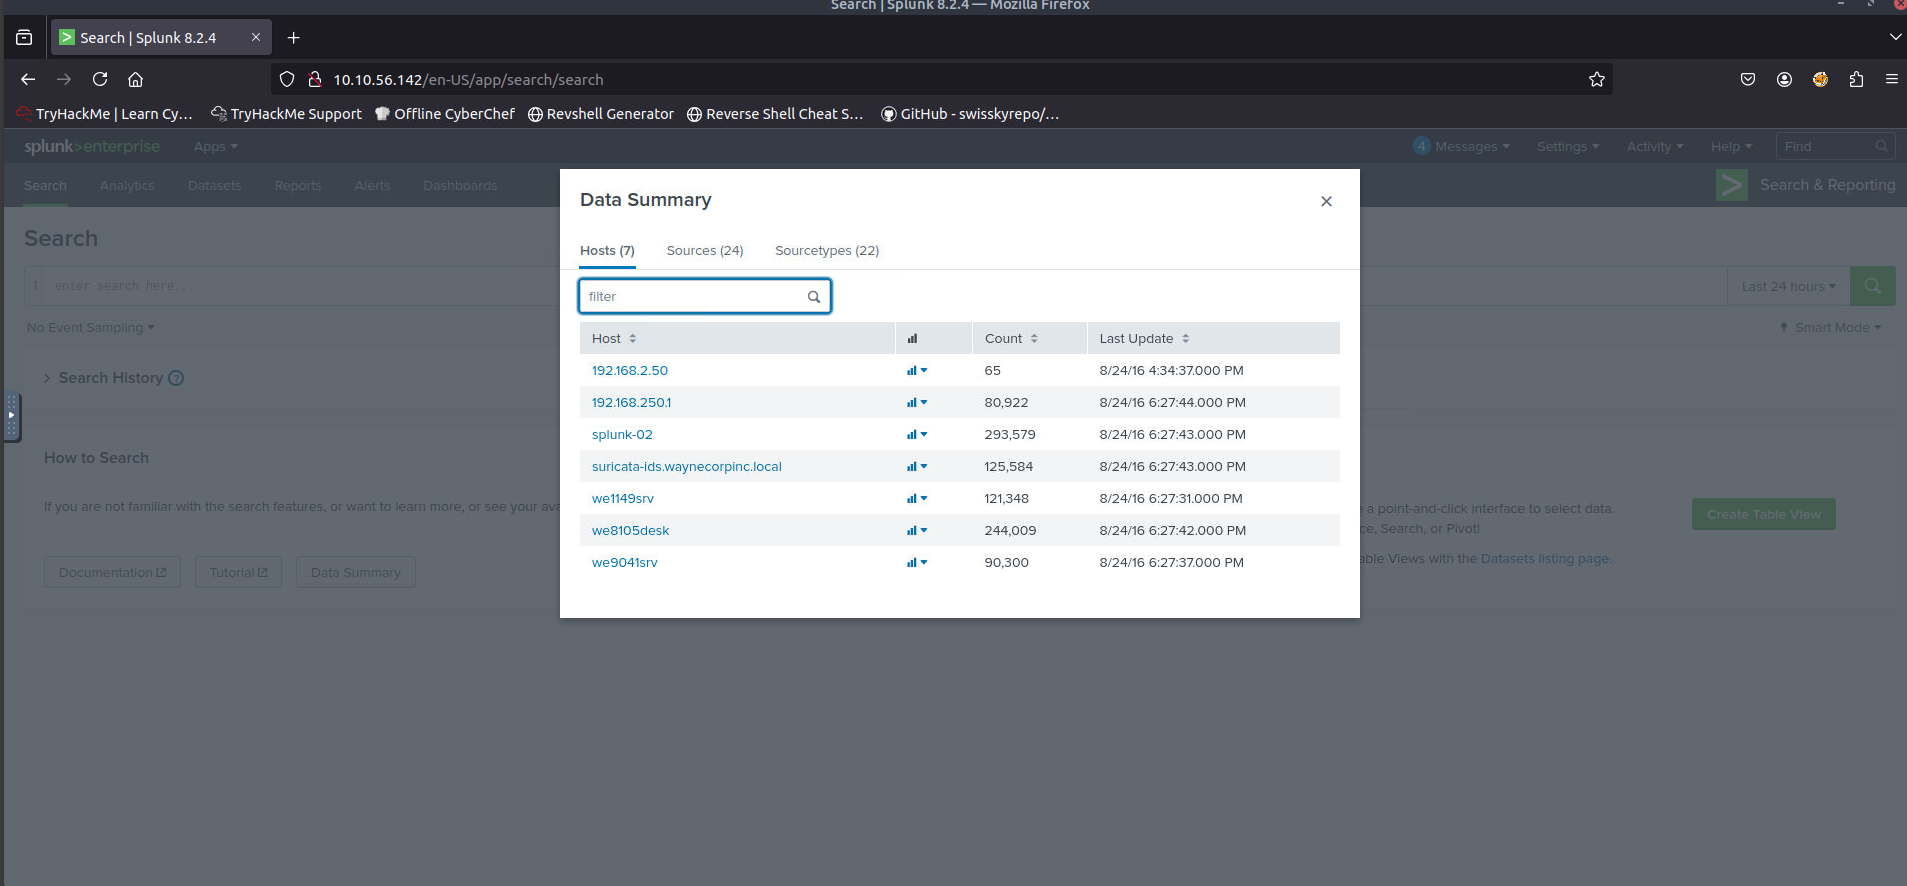Viewport: 1907px width, 886px height.
Task: Open host 192.168.250.1 link
Action: 631,403
